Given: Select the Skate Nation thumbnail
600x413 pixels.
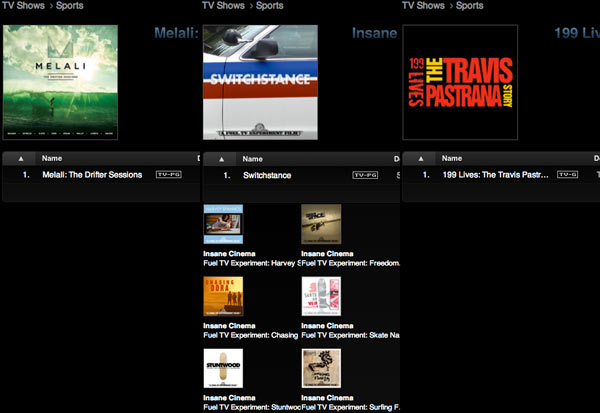Looking at the screenshot, I should tap(321, 296).
